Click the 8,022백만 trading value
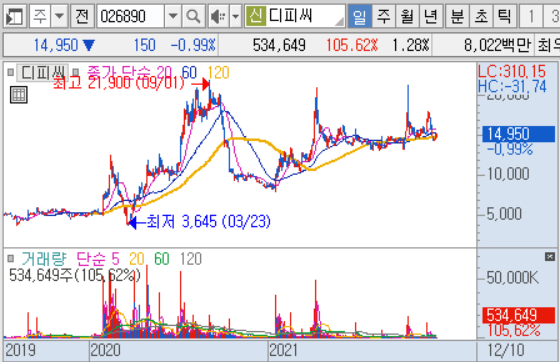 (x=497, y=45)
